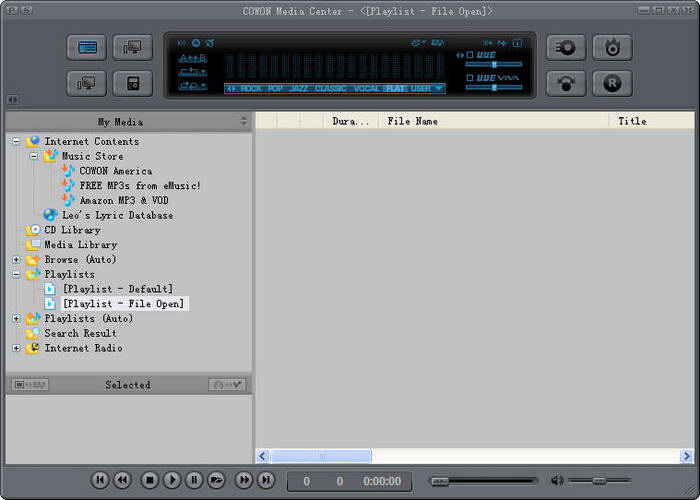Pause playback
Viewport: 700px width, 500px height.
[x=194, y=480]
